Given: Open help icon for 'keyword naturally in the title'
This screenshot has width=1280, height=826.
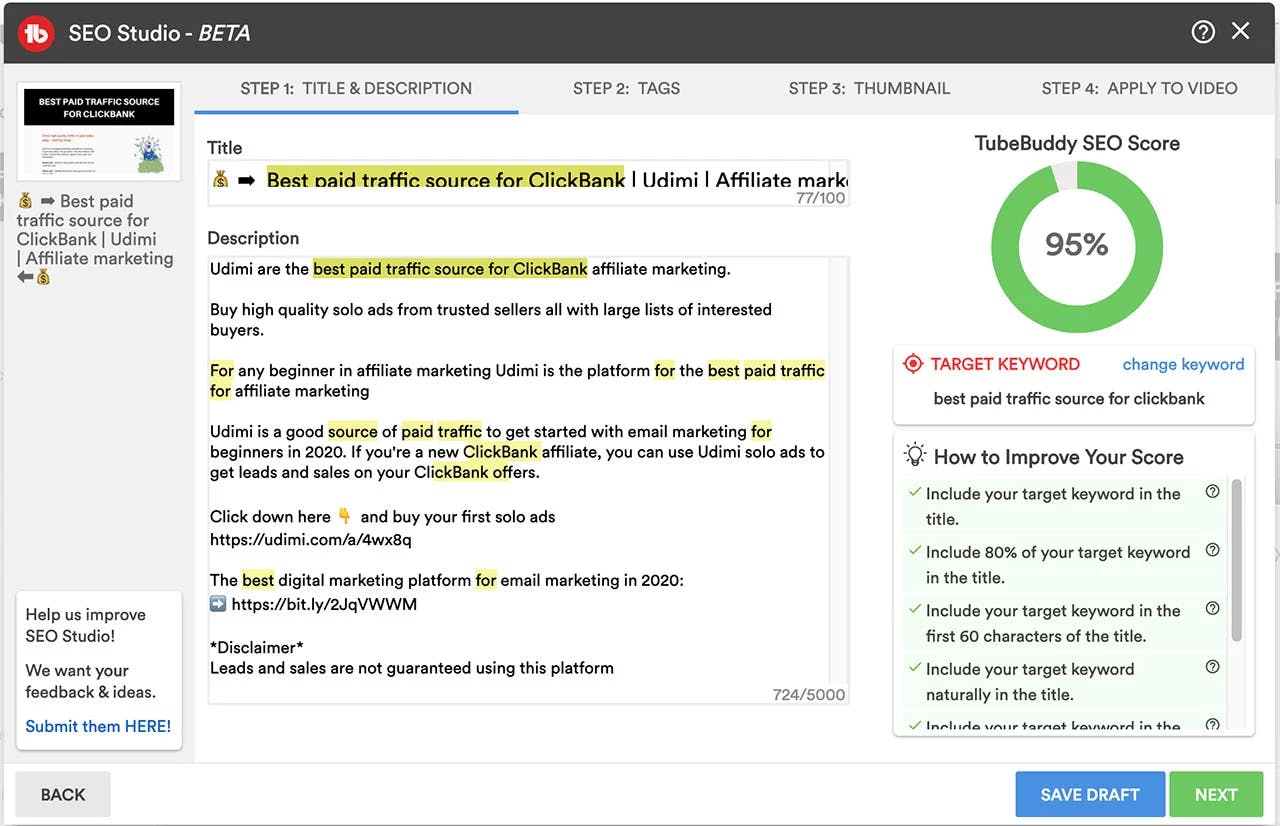Looking at the screenshot, I should pyautogui.click(x=1213, y=667).
